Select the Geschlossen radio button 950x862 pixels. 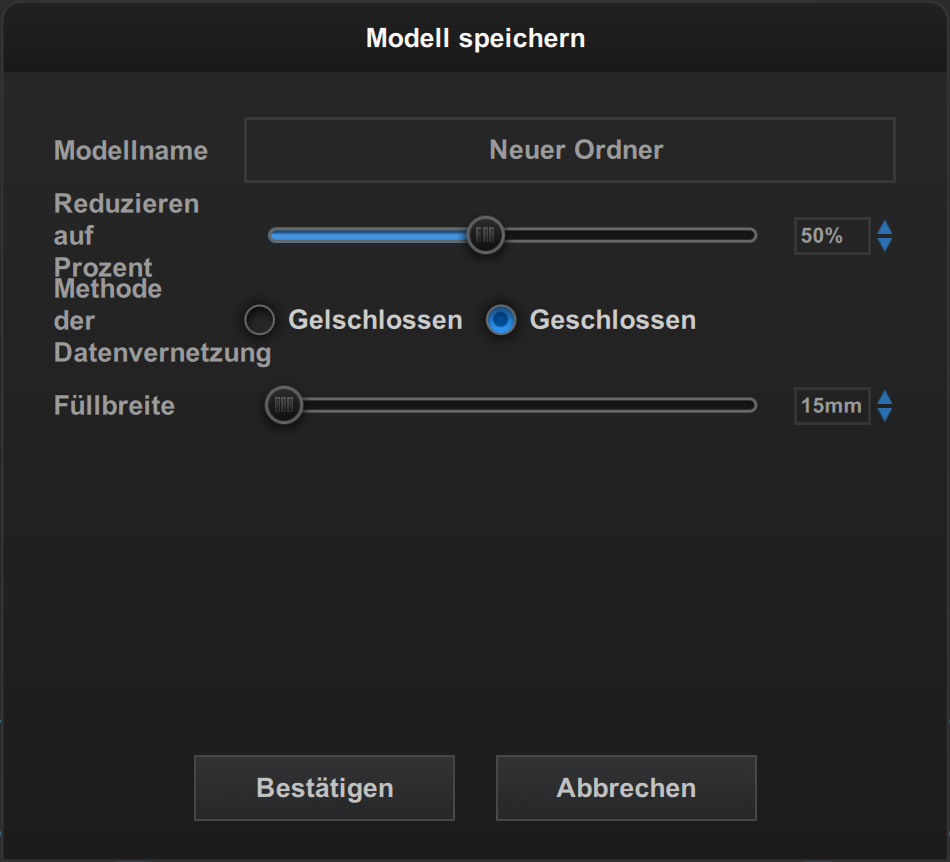click(x=501, y=320)
